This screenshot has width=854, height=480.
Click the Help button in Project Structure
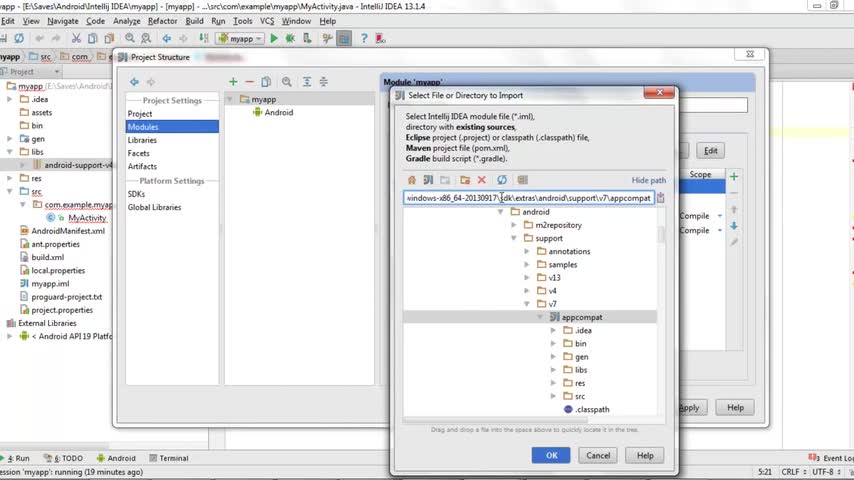(735, 408)
